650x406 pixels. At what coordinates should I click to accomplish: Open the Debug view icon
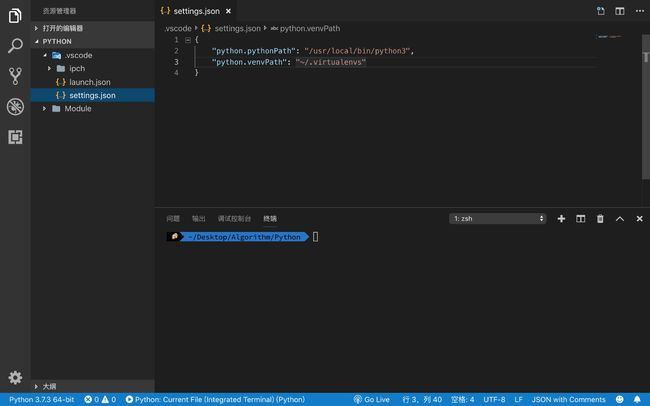(15, 107)
